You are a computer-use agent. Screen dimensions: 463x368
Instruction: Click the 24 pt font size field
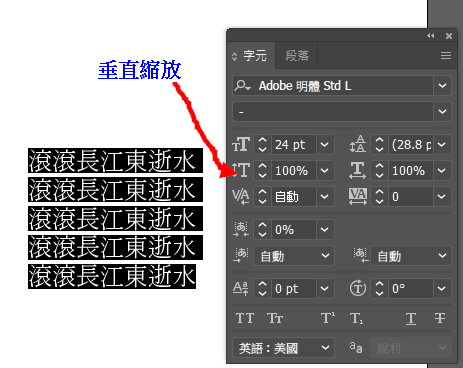(294, 145)
